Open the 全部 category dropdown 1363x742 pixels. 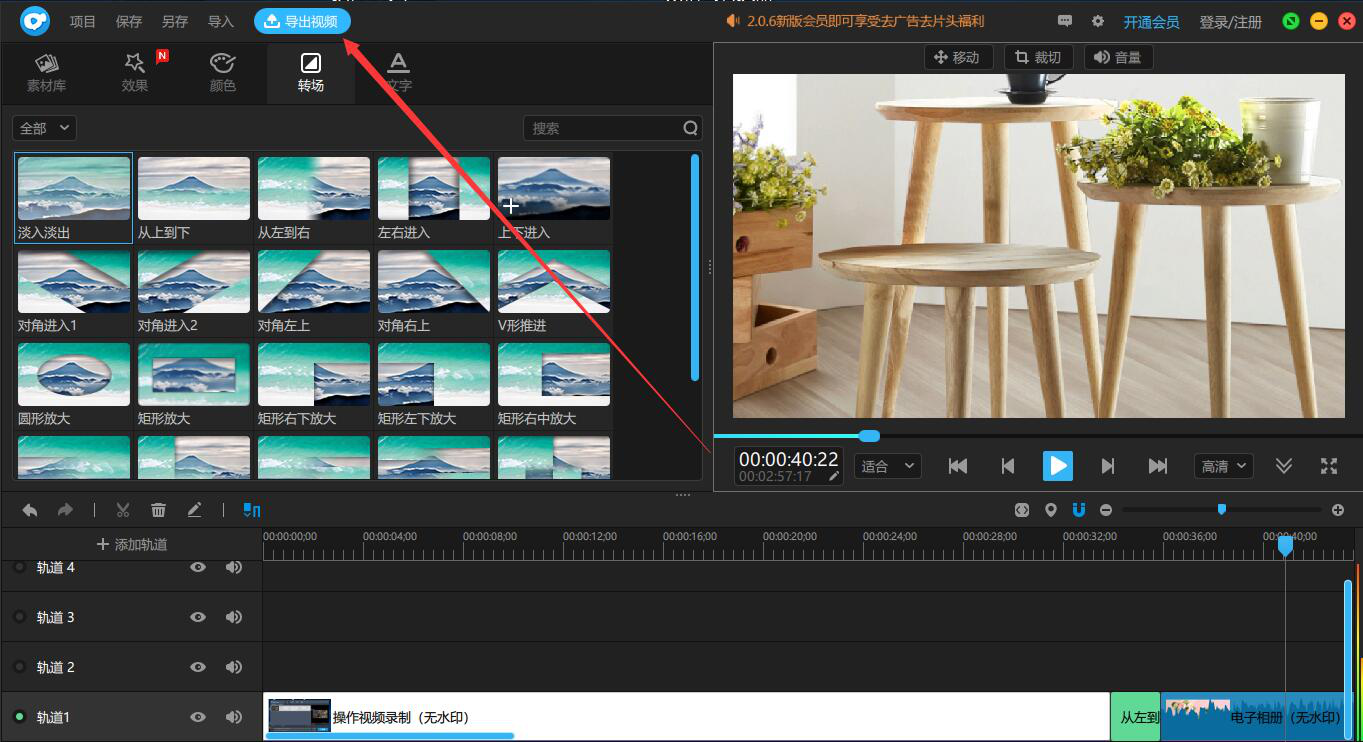[44, 128]
